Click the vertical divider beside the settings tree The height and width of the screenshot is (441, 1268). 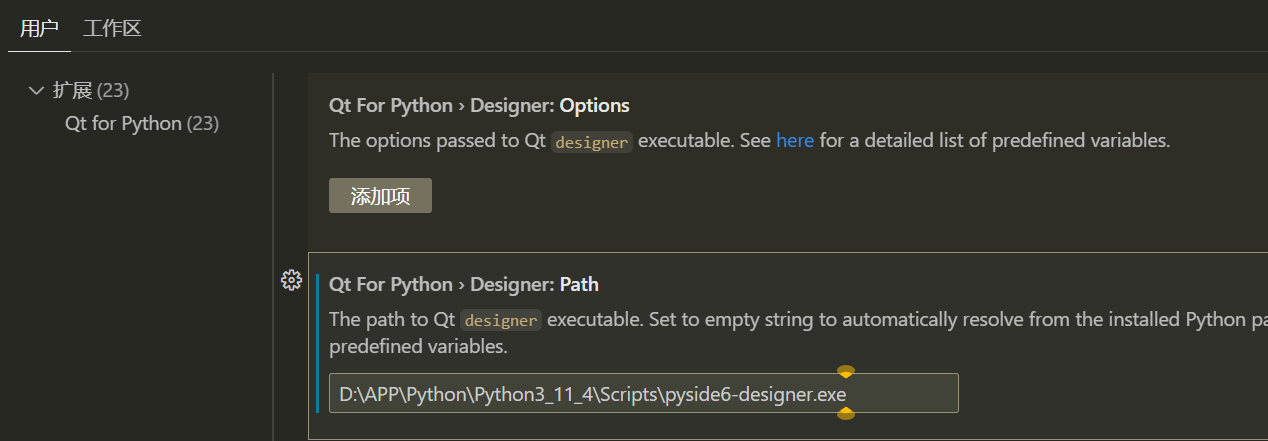pos(273,250)
